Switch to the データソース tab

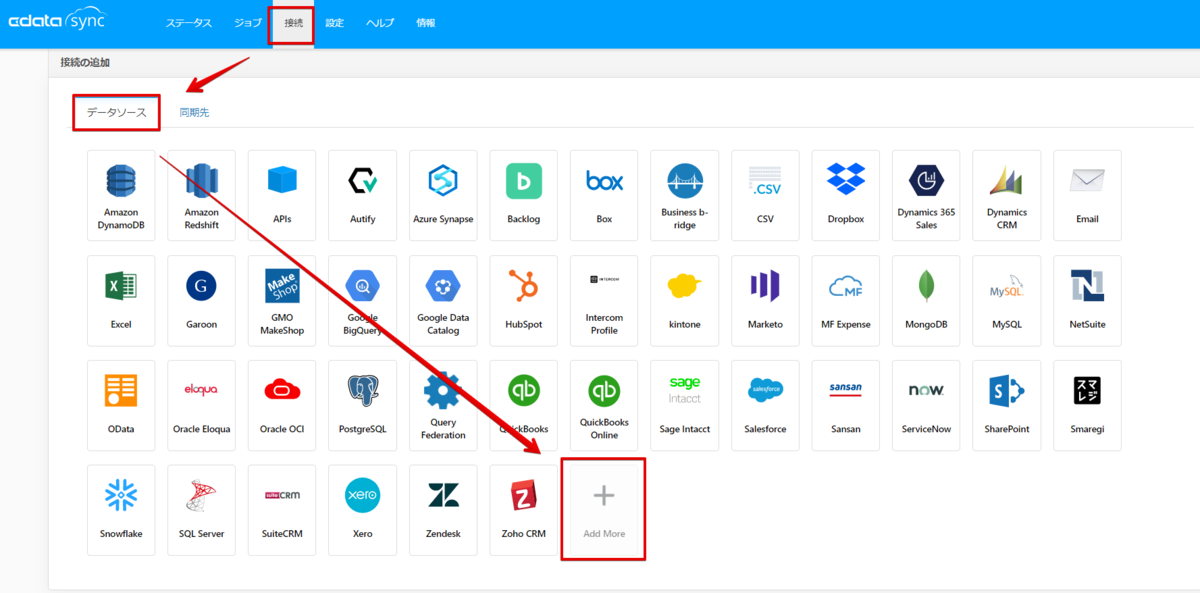click(117, 113)
